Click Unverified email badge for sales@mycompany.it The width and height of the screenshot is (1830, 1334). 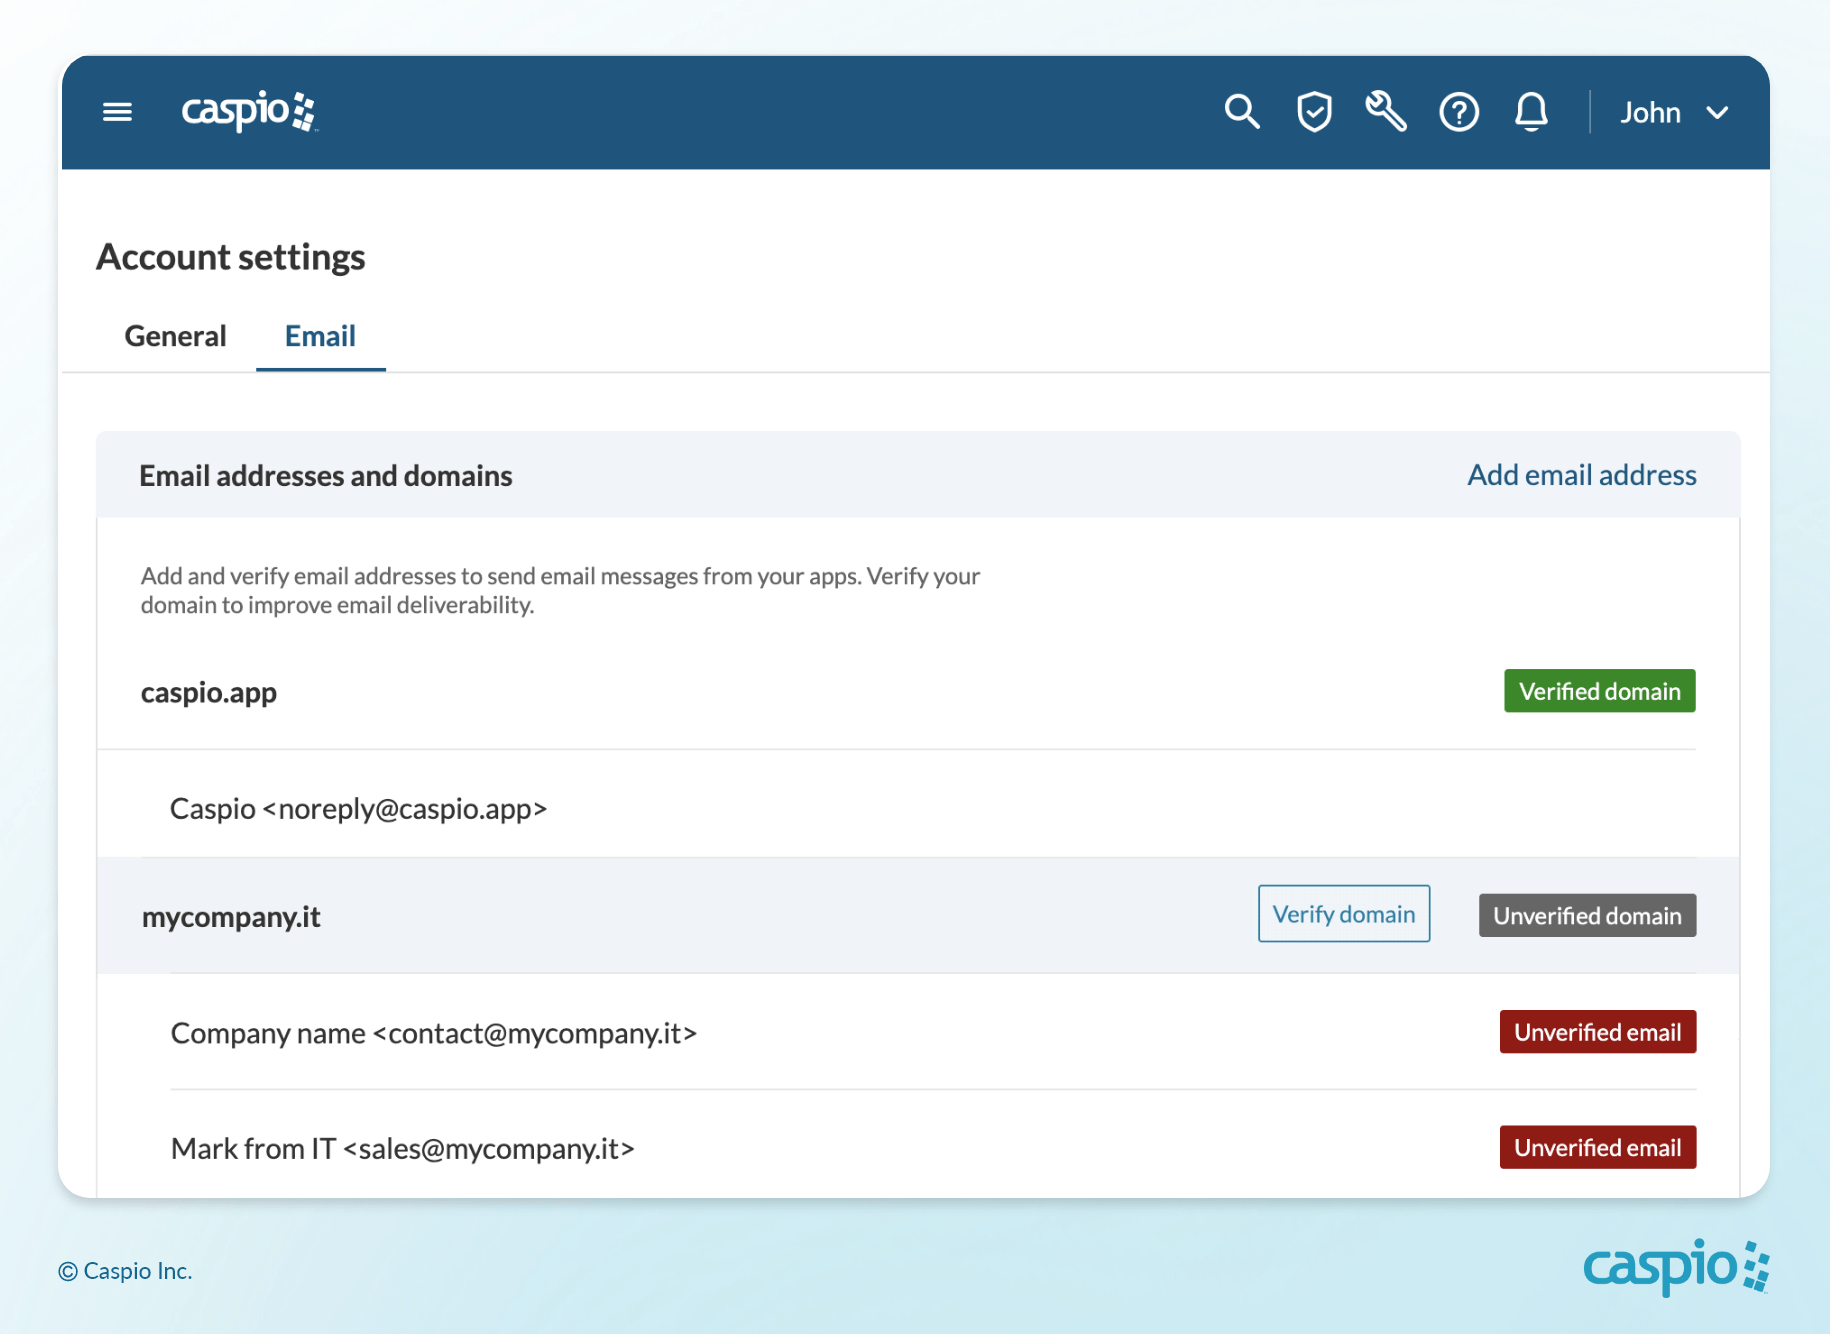[x=1597, y=1148]
